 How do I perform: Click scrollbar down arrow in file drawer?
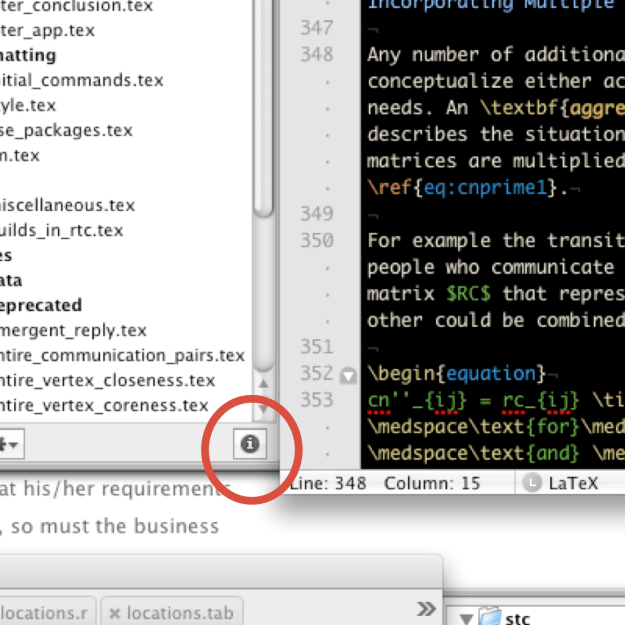tap(263, 409)
